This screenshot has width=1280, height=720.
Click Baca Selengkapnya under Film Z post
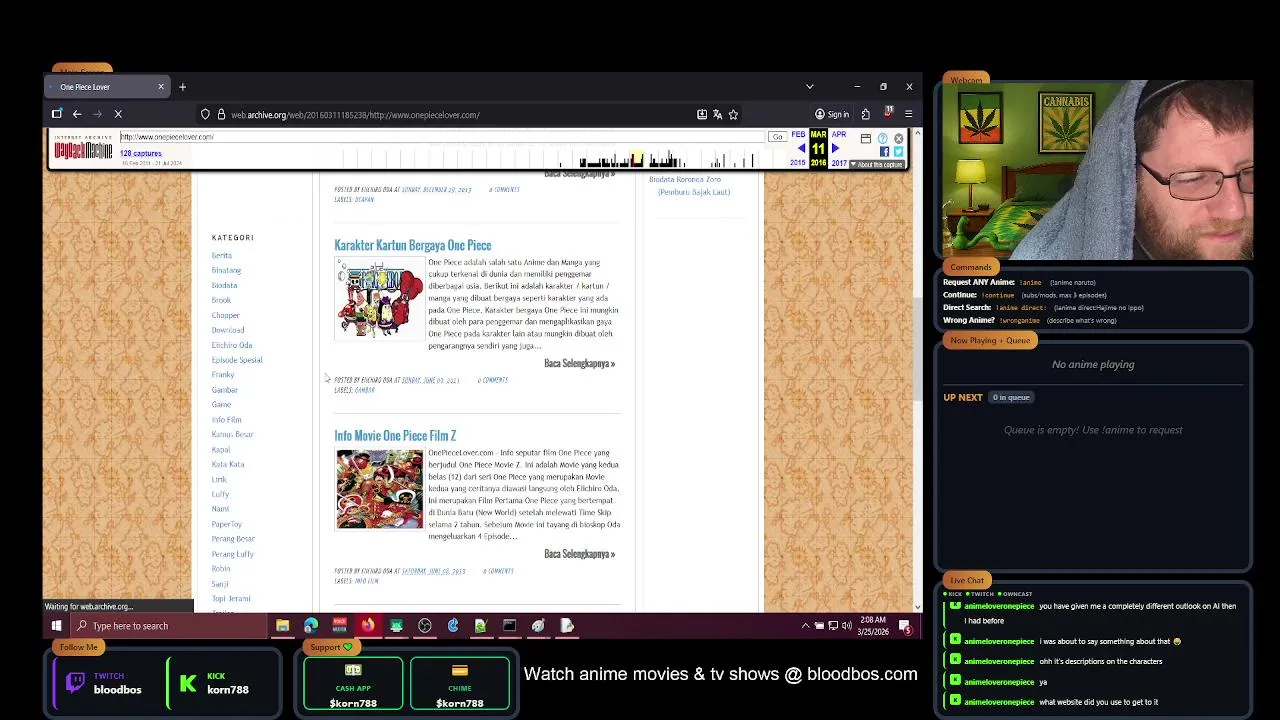(x=580, y=554)
